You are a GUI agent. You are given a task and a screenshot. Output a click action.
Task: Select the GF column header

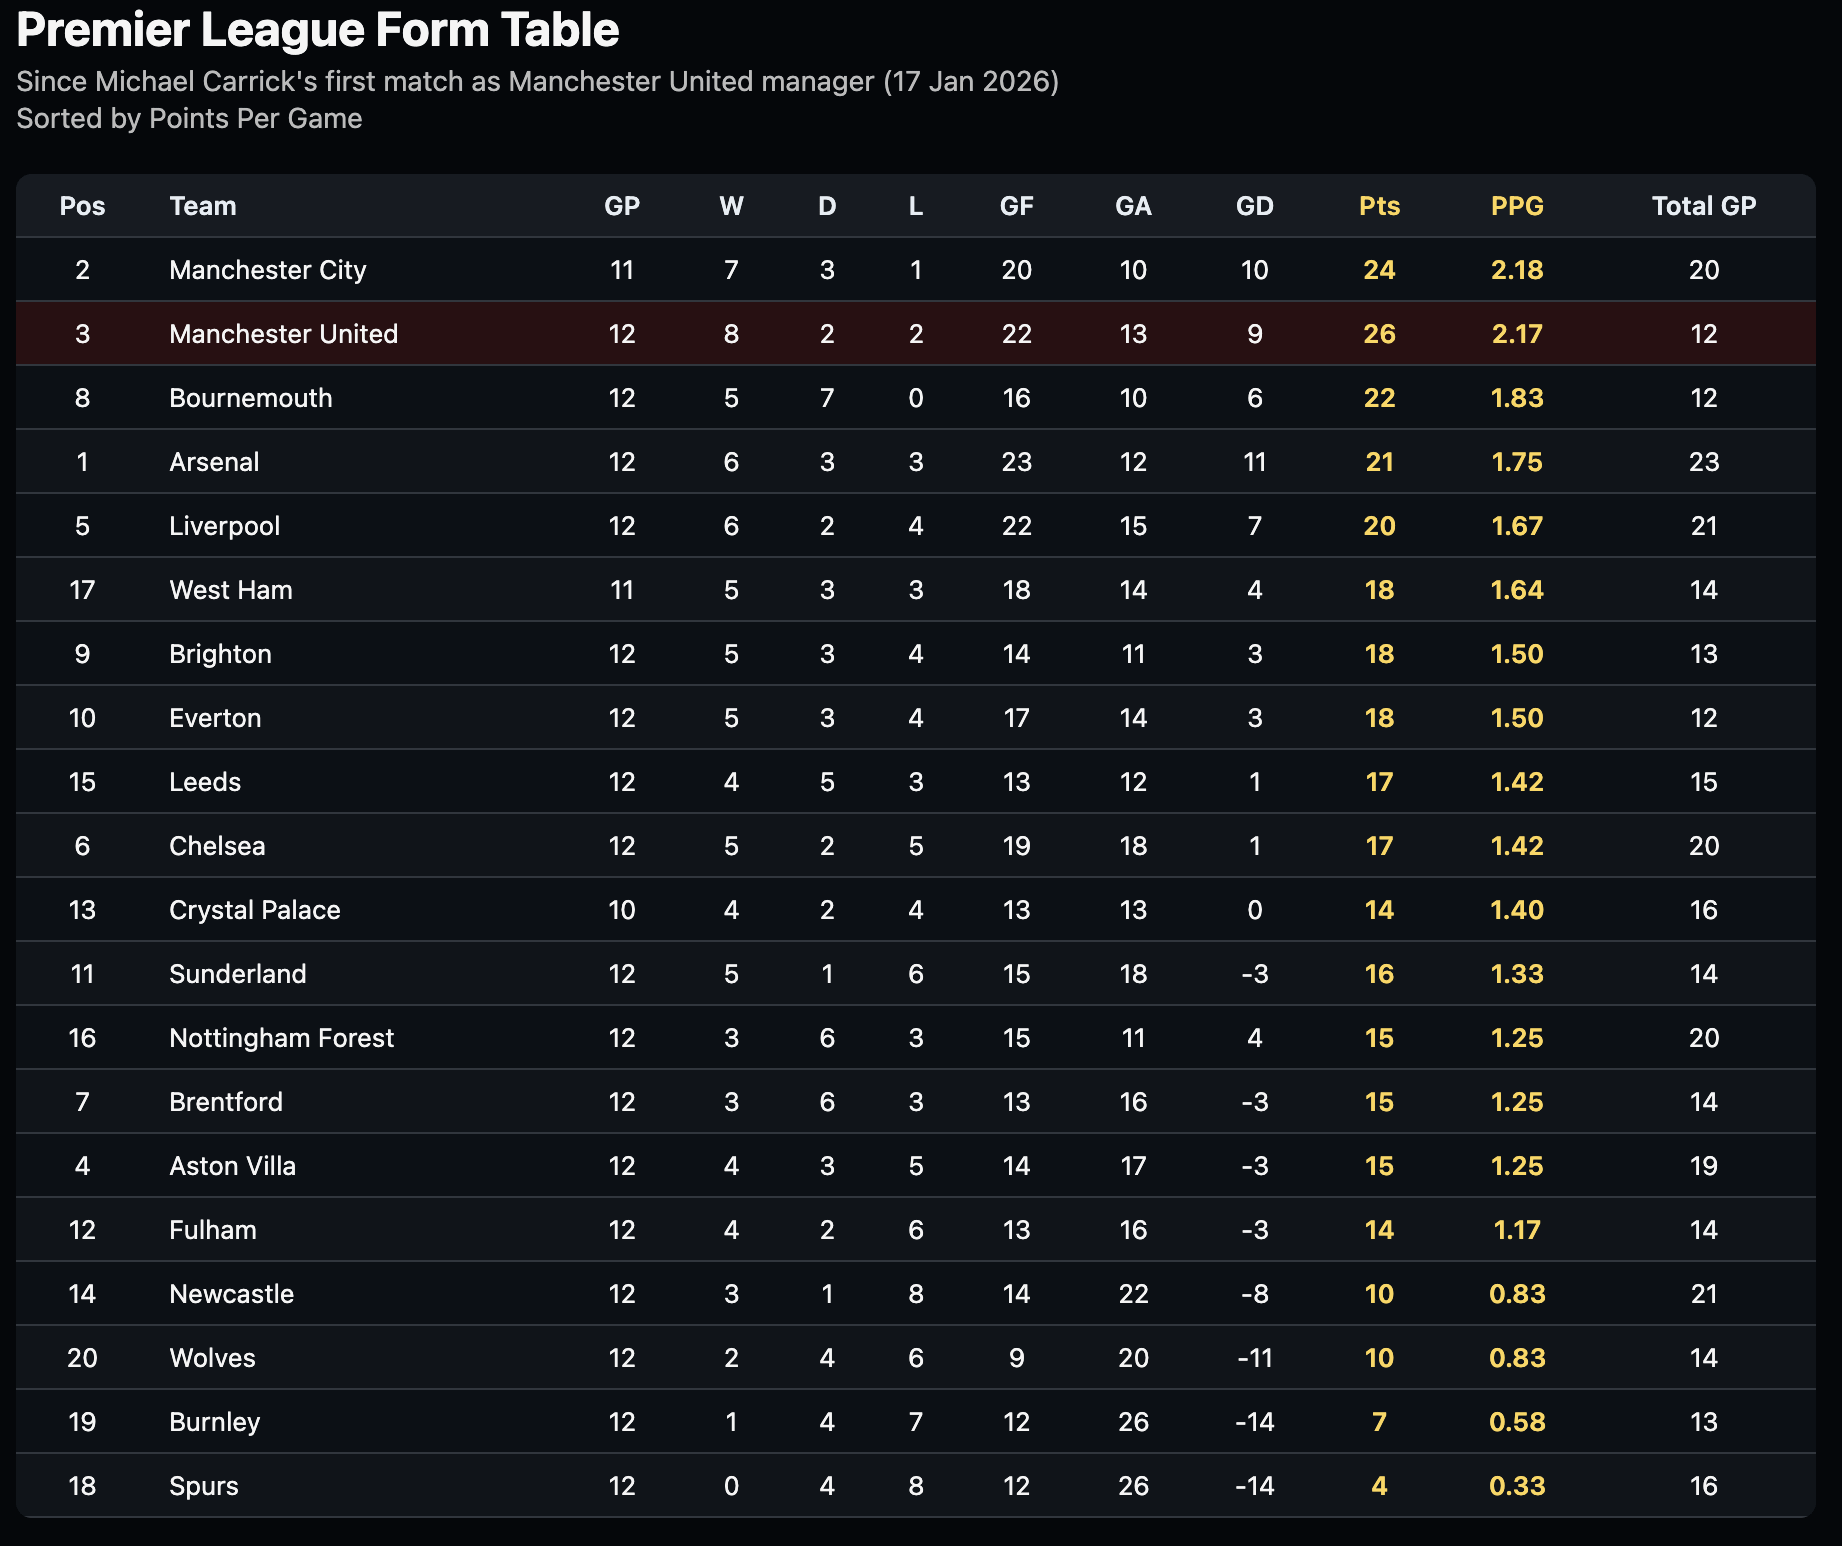coord(1016,206)
